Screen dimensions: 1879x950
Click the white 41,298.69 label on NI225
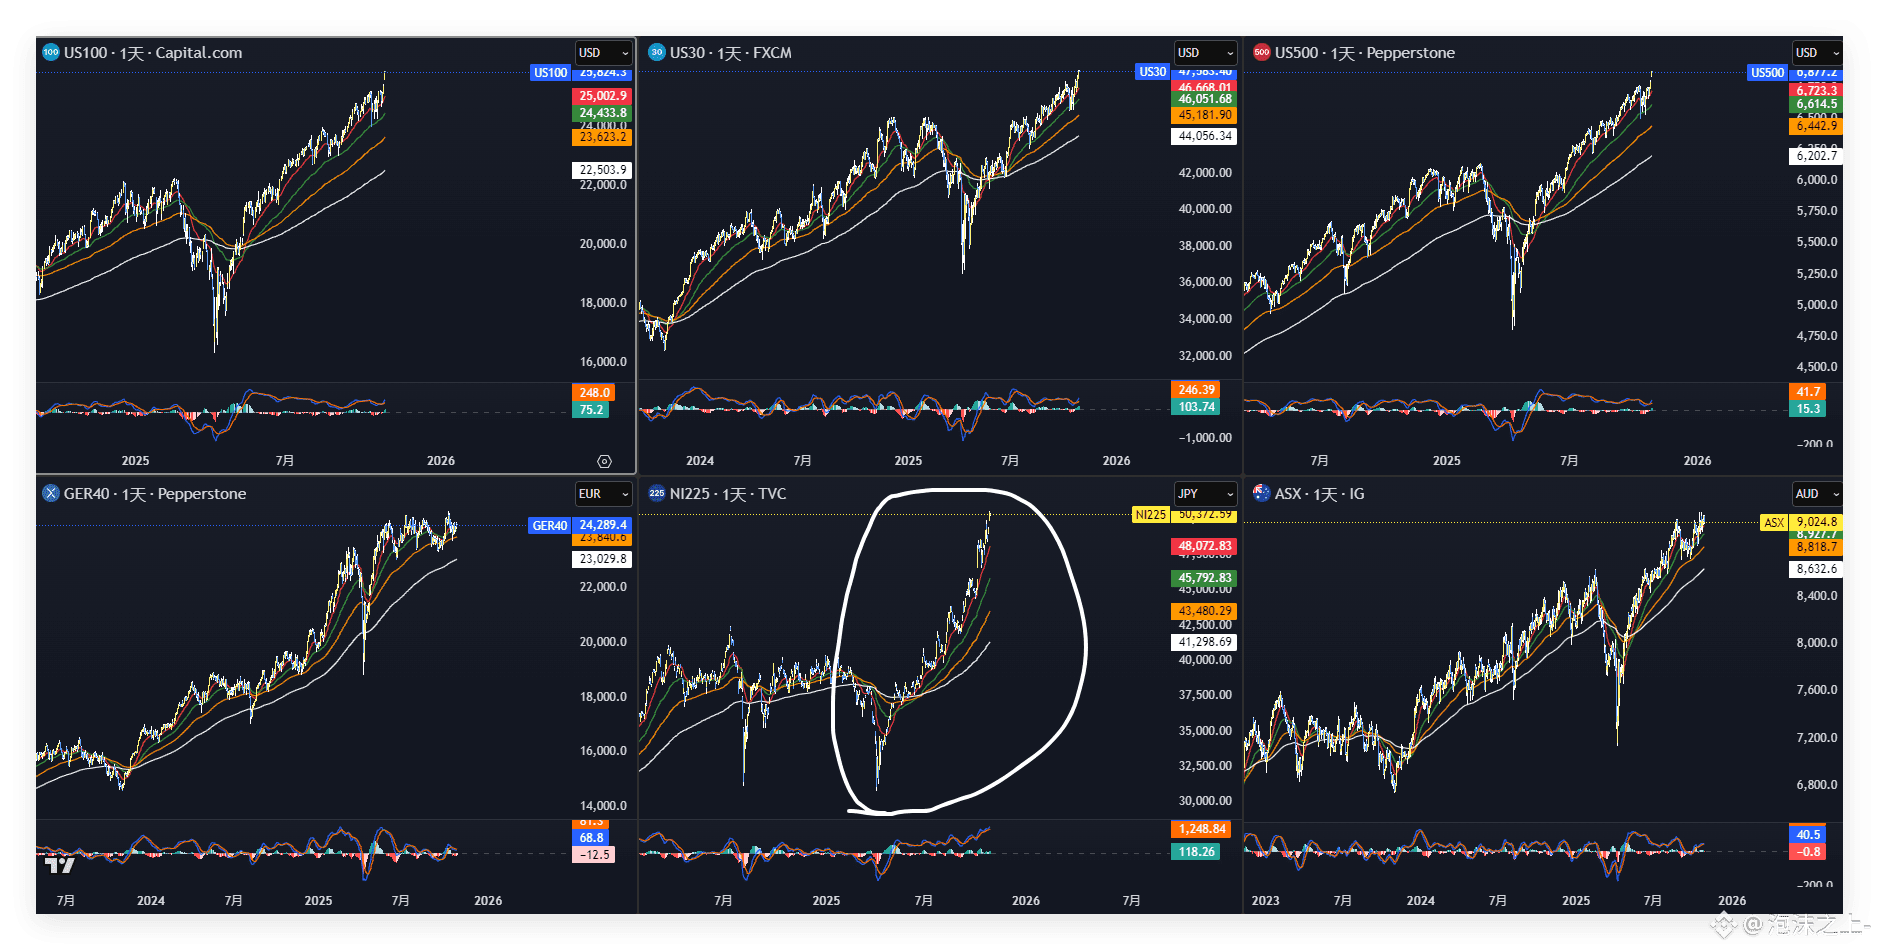click(1205, 642)
